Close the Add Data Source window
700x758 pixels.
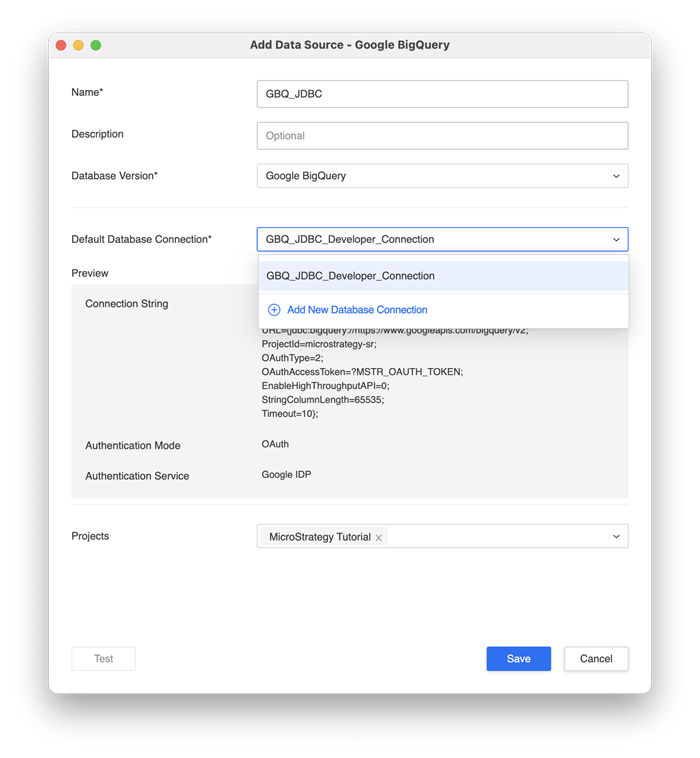(60, 45)
